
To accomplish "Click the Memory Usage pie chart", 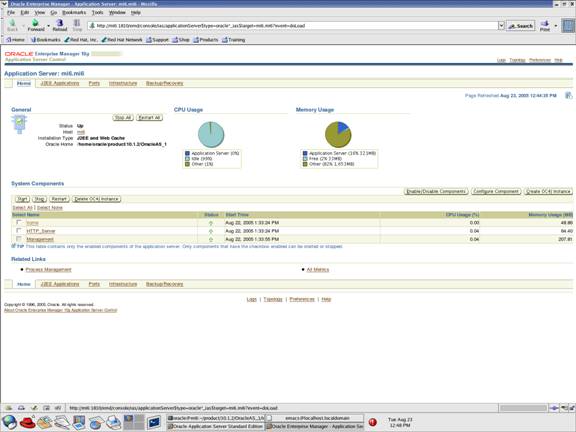I will pyautogui.click(x=338, y=134).
